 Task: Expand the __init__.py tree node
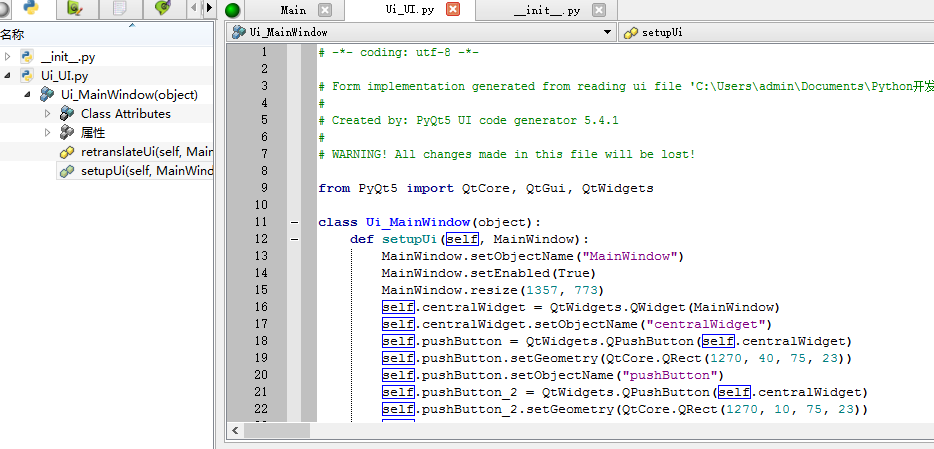(x=8, y=57)
